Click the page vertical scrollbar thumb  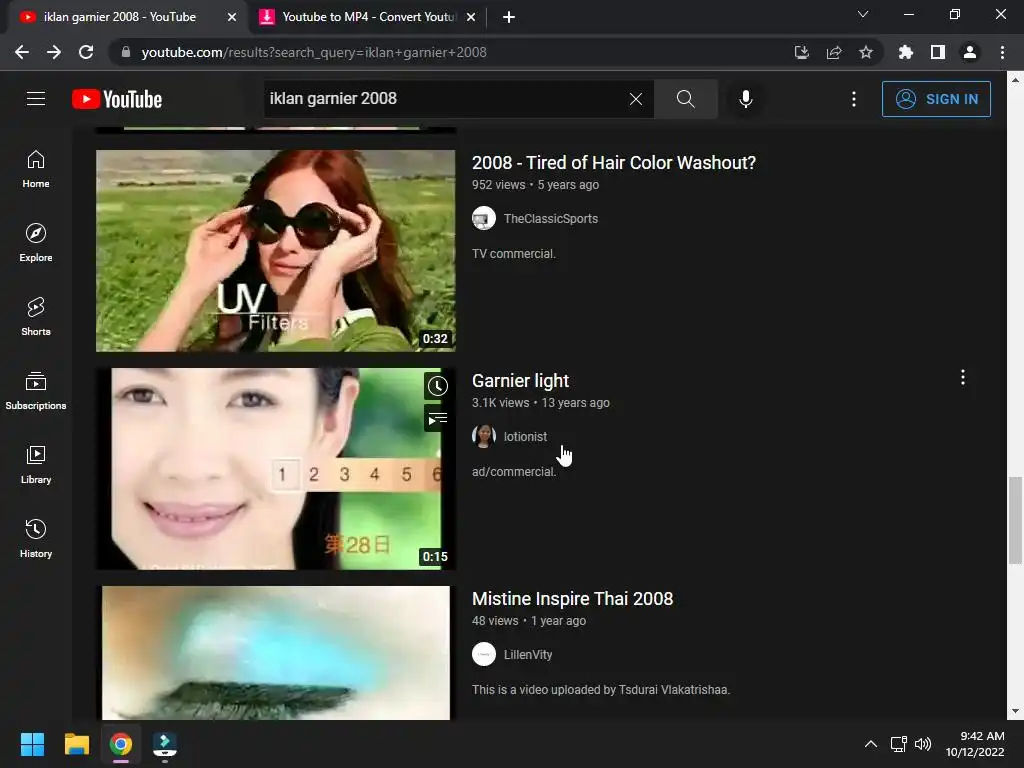(1015, 520)
